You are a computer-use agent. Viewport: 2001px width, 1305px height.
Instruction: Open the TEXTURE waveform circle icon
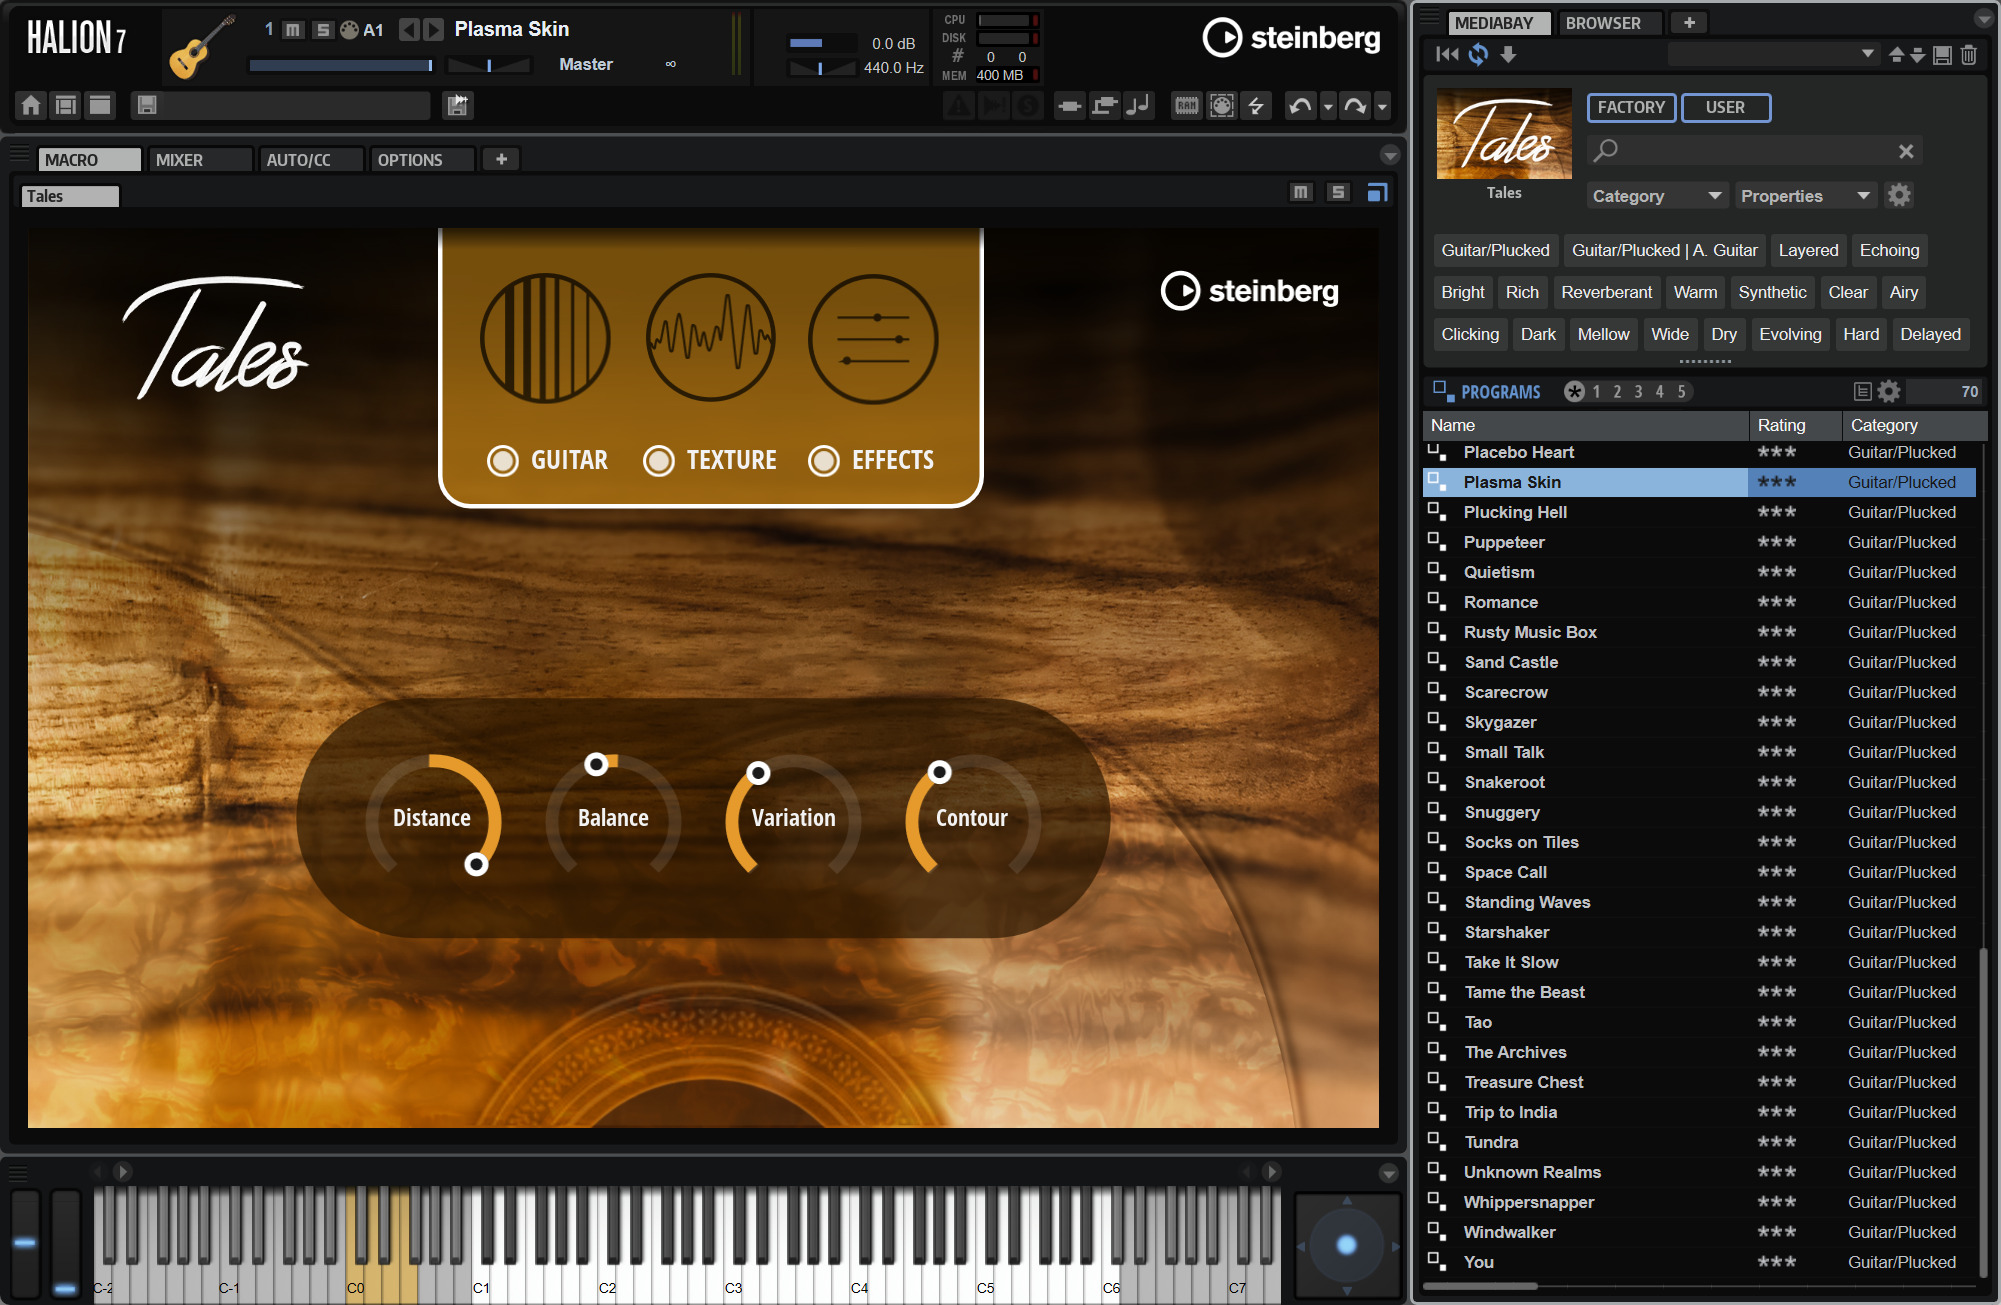(x=710, y=338)
